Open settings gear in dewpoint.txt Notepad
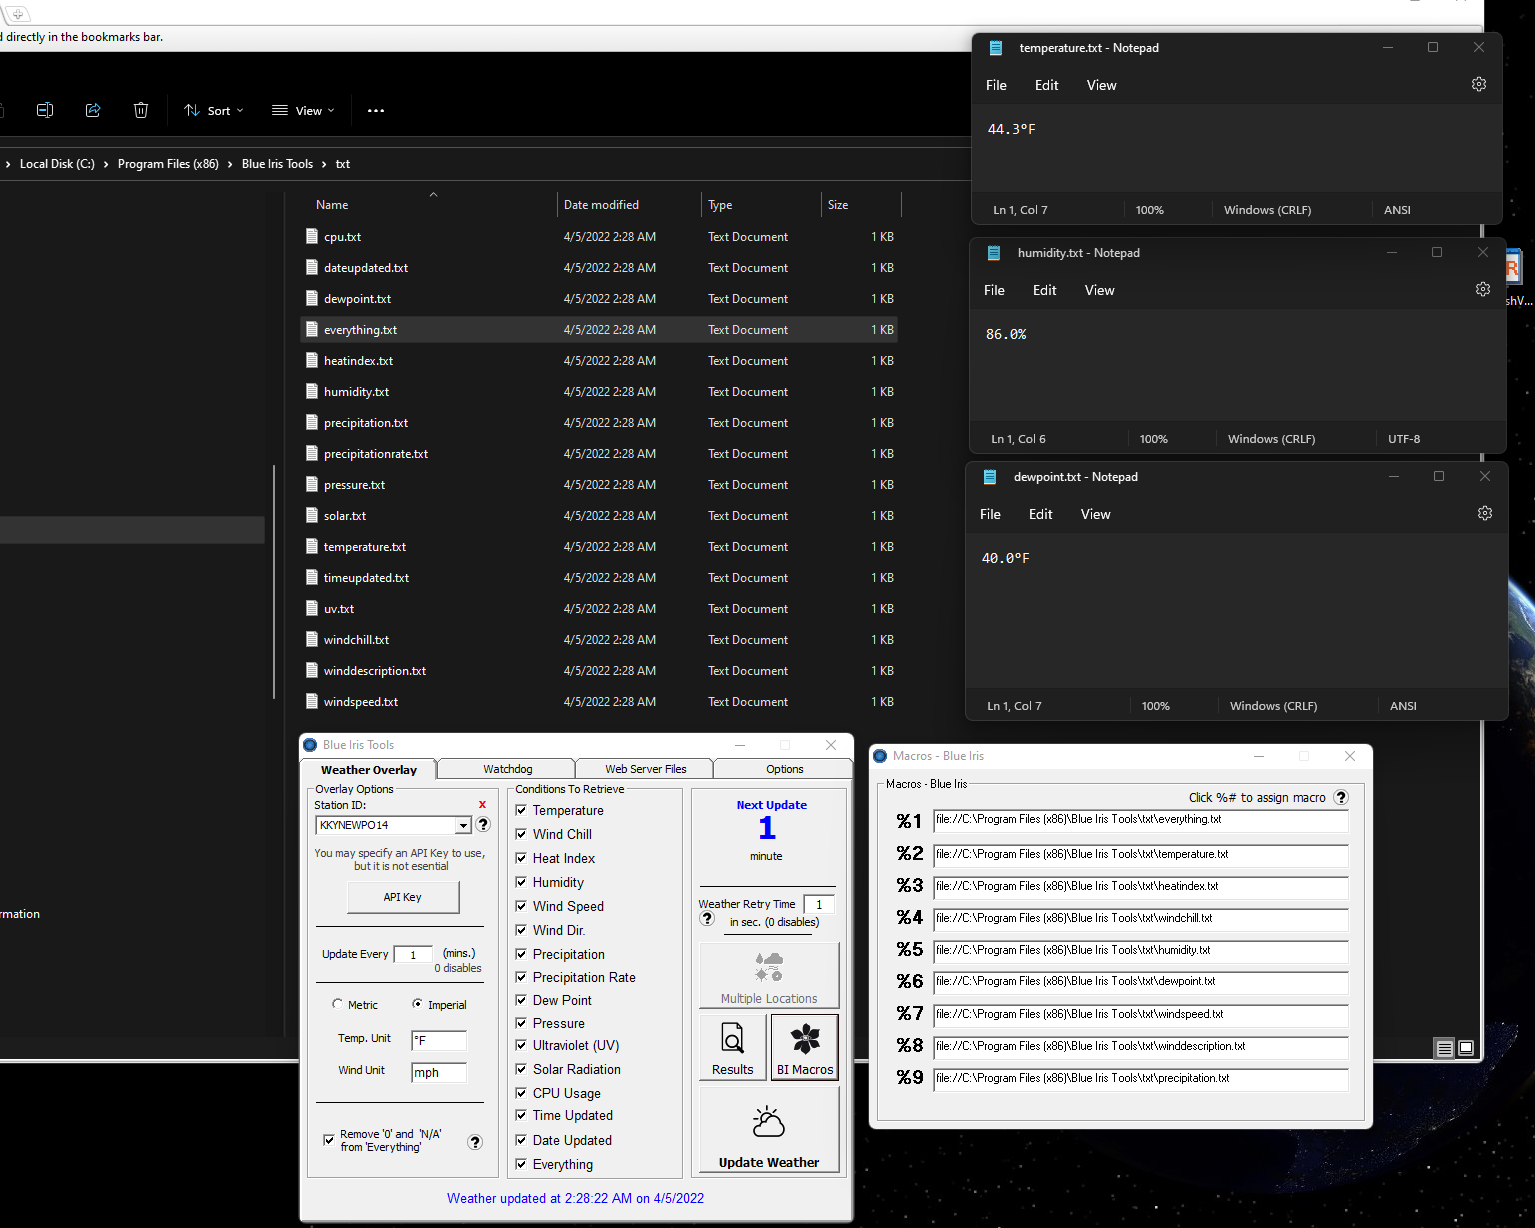This screenshot has width=1535, height=1228. pyautogui.click(x=1485, y=513)
